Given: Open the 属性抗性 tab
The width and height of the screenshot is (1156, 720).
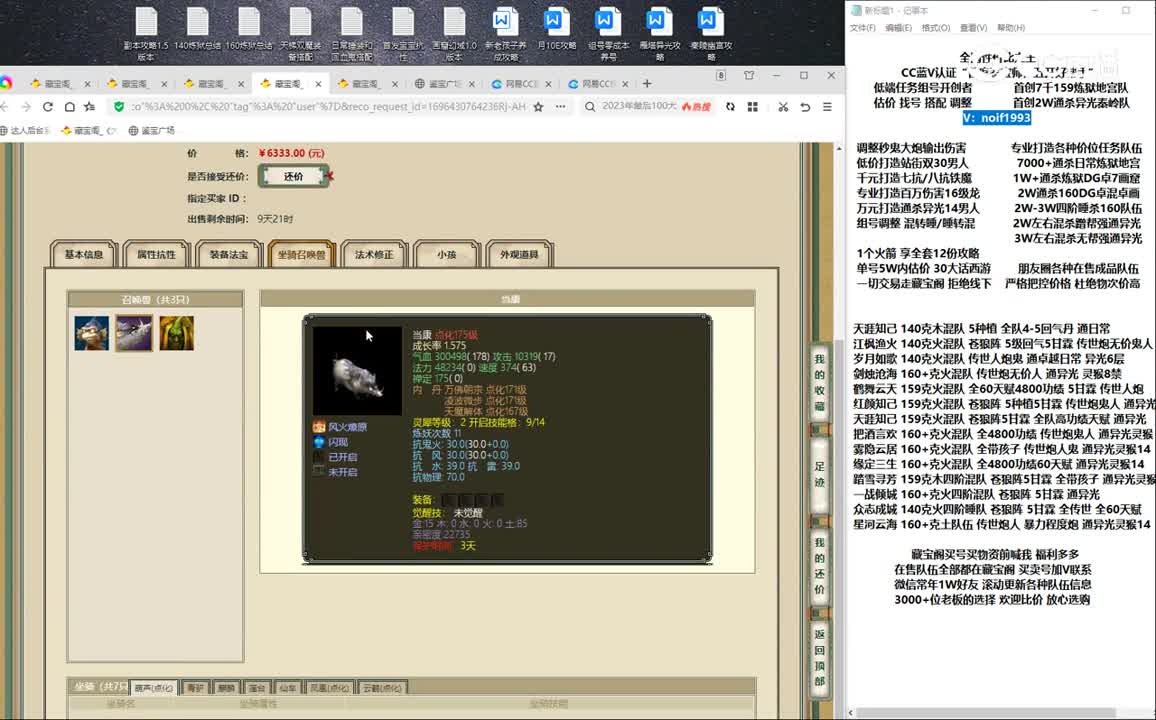Looking at the screenshot, I should point(156,254).
